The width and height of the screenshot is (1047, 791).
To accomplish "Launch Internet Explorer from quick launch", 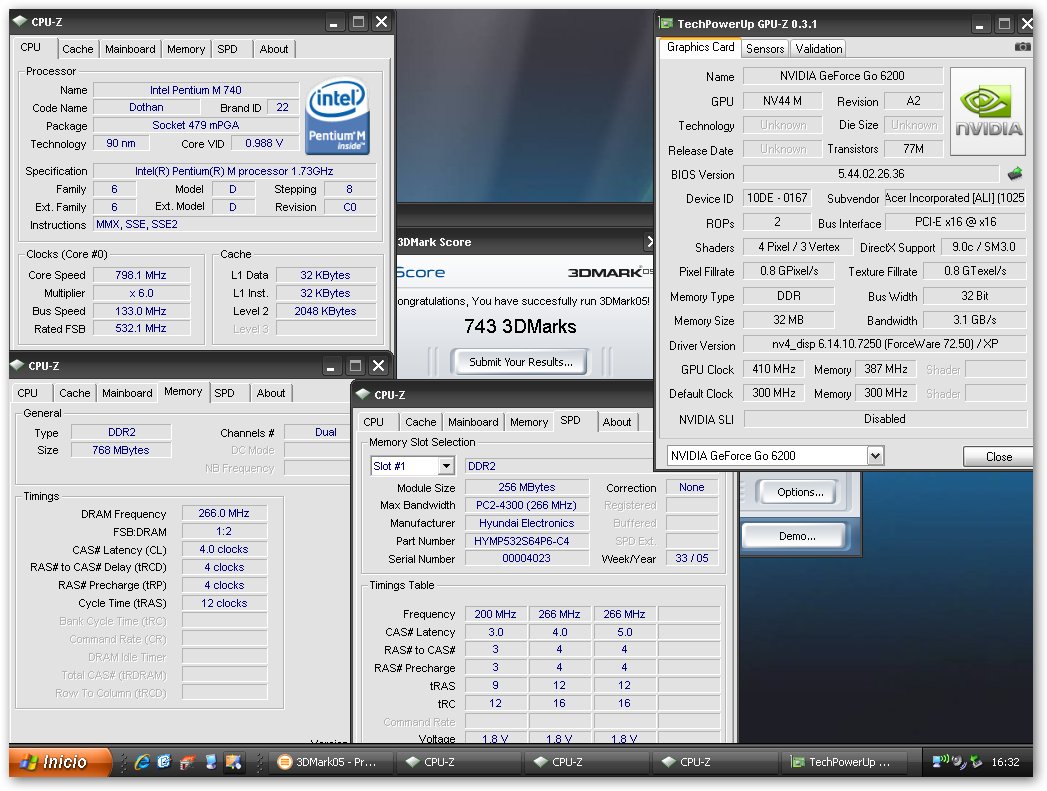I will [x=142, y=762].
